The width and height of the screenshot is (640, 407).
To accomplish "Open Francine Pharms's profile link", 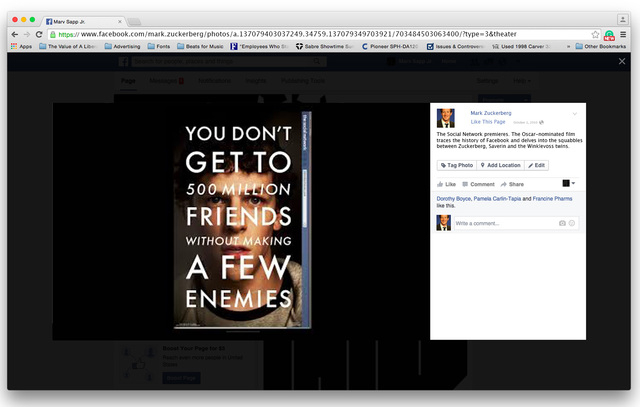I will click(552, 199).
